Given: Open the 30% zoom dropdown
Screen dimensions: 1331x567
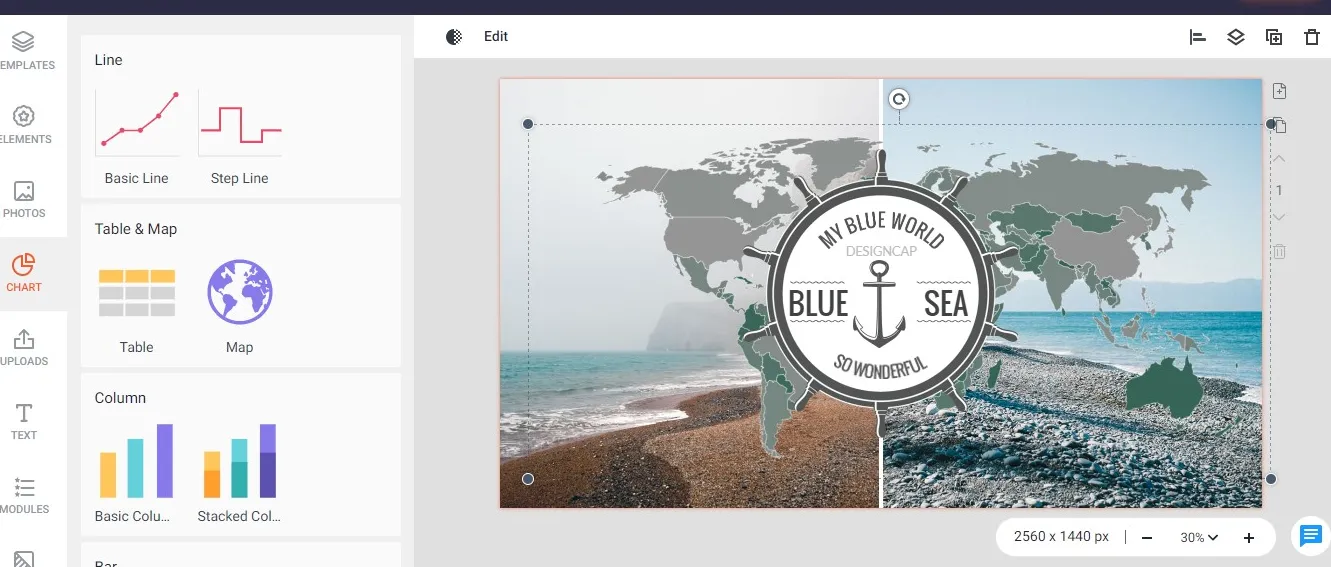Looking at the screenshot, I should (1199, 537).
